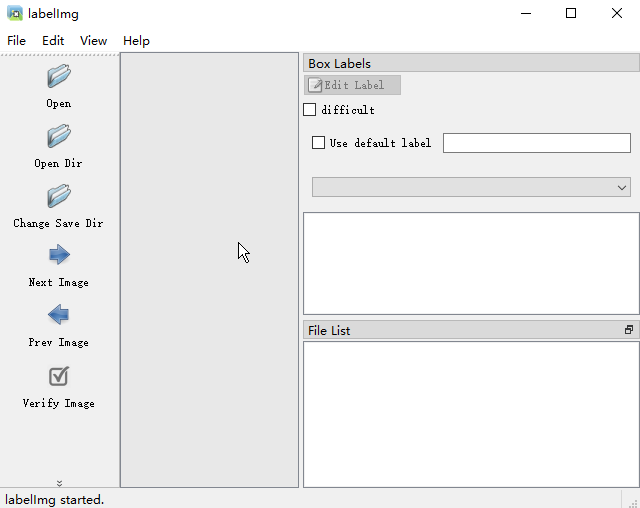Viewport: 640px width, 508px height.
Task: Maximize the labelImg window
Action: click(x=571, y=13)
